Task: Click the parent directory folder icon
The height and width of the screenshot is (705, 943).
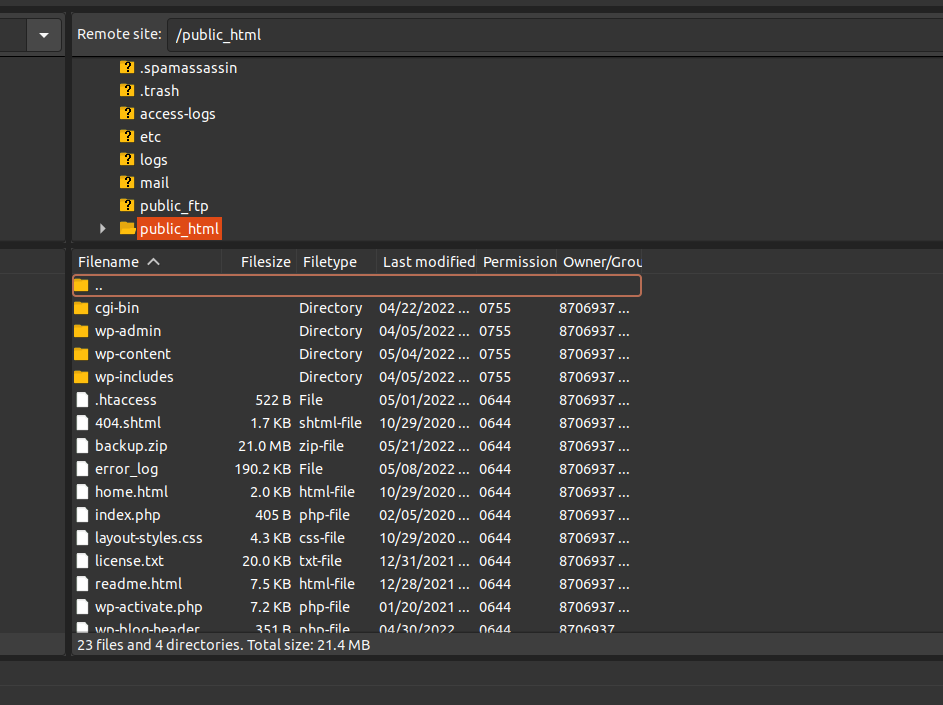Action: (x=82, y=285)
